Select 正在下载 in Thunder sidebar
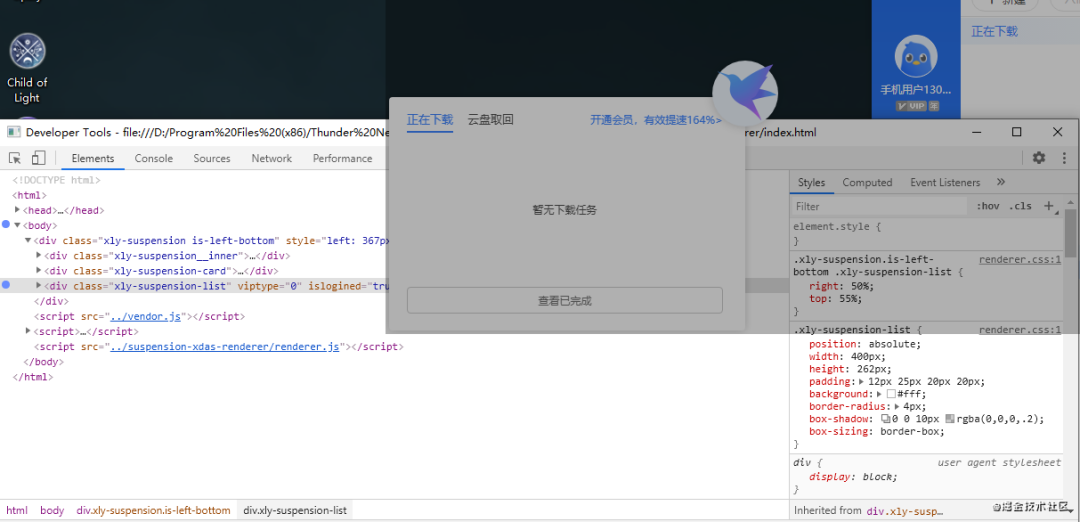The width and height of the screenshot is (1080, 522). click(x=994, y=32)
